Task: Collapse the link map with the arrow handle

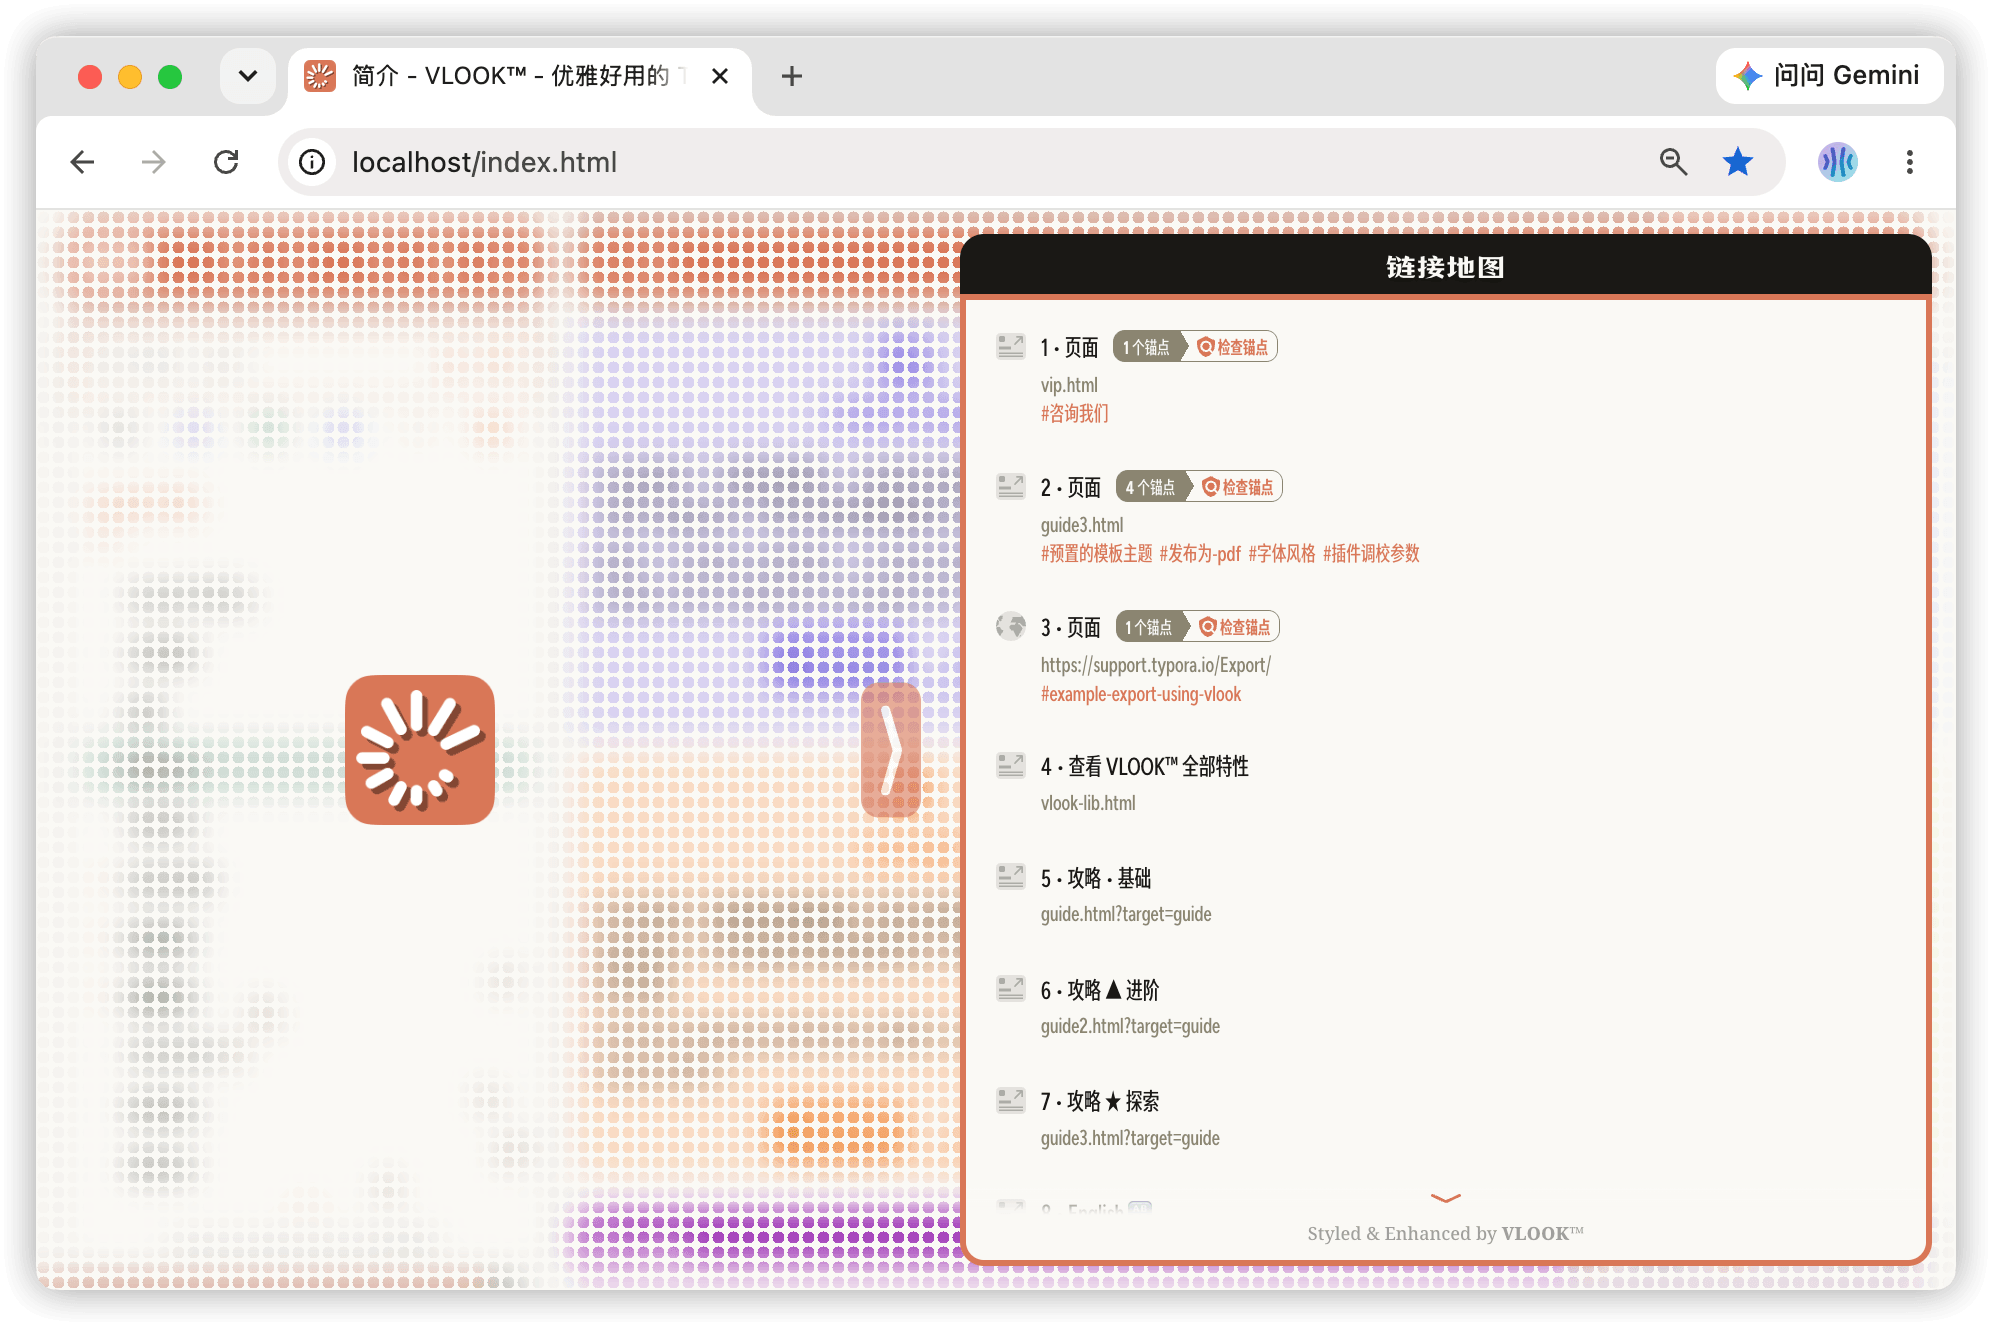Action: pos(890,750)
